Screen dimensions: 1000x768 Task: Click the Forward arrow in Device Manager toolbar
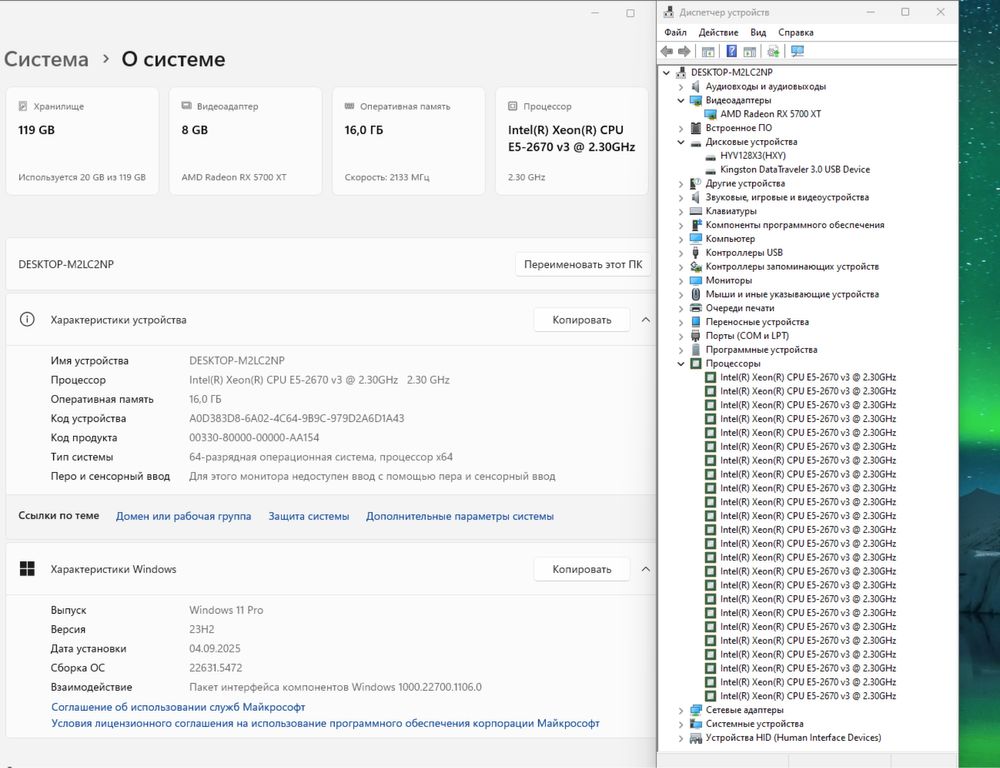tap(684, 52)
